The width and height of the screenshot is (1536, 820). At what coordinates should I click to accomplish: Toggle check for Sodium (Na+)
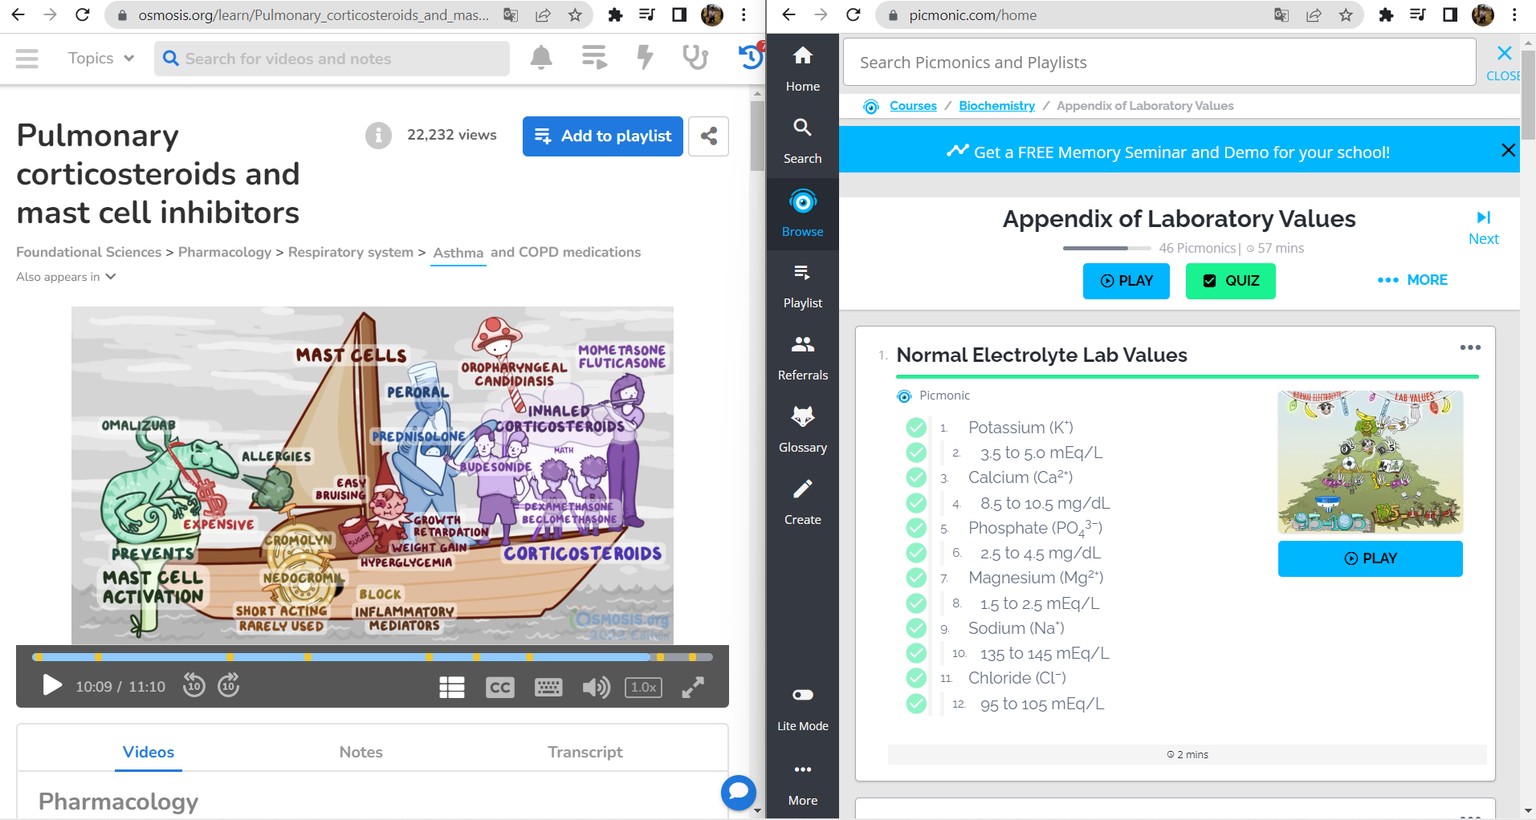tap(916, 628)
